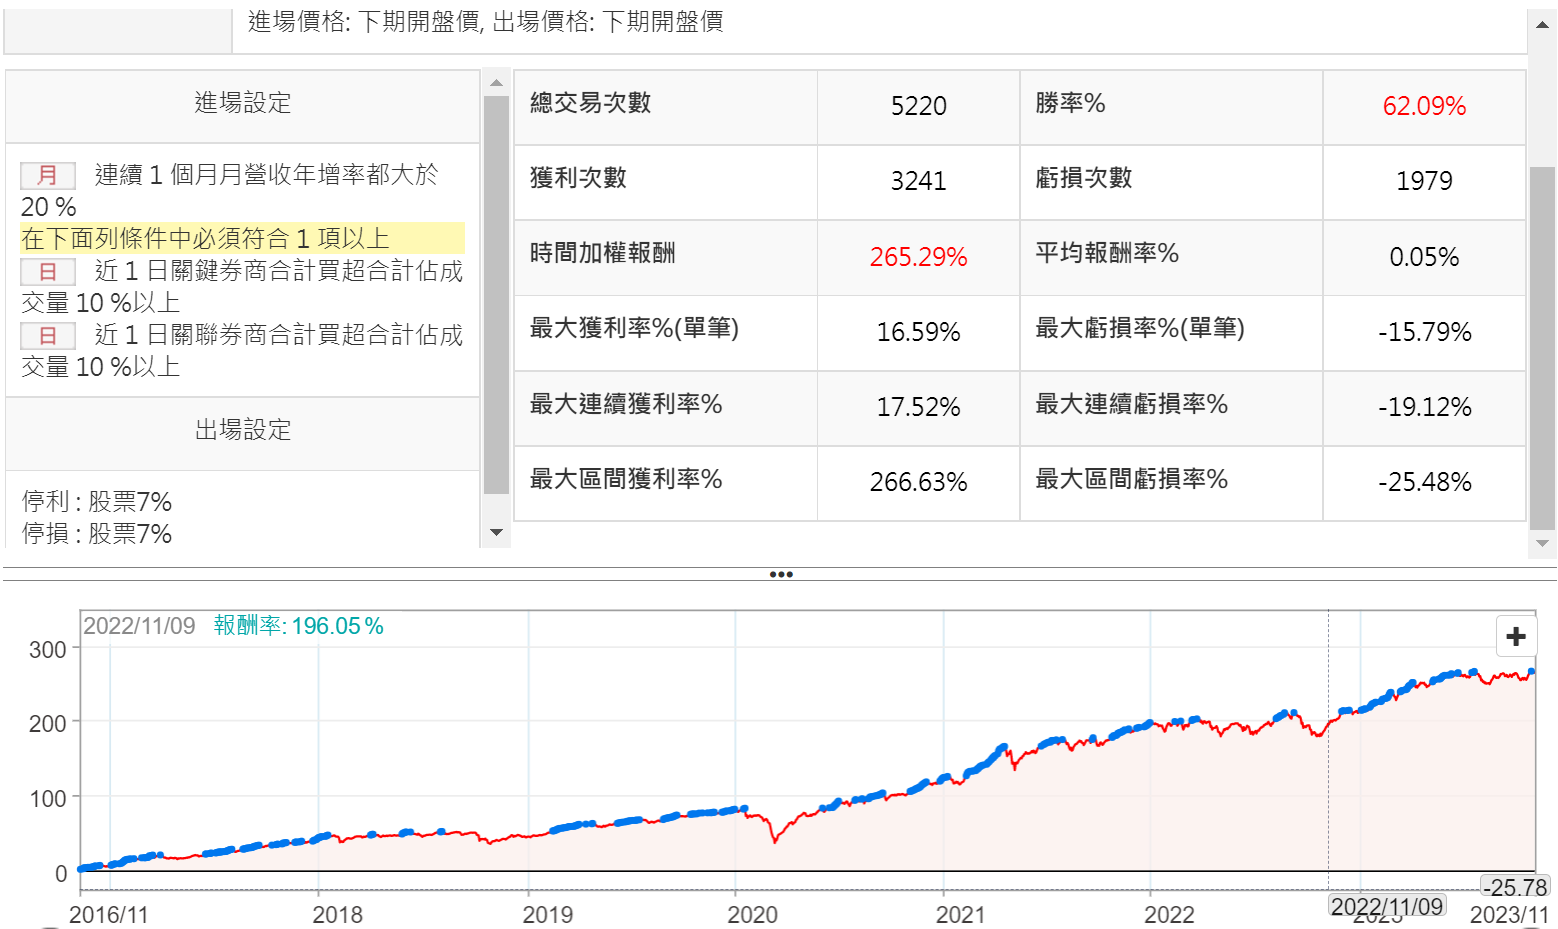This screenshot has height=929, width=1558.
Task: Click the statistics table scrollbar down arrow
Action: 1542,544
